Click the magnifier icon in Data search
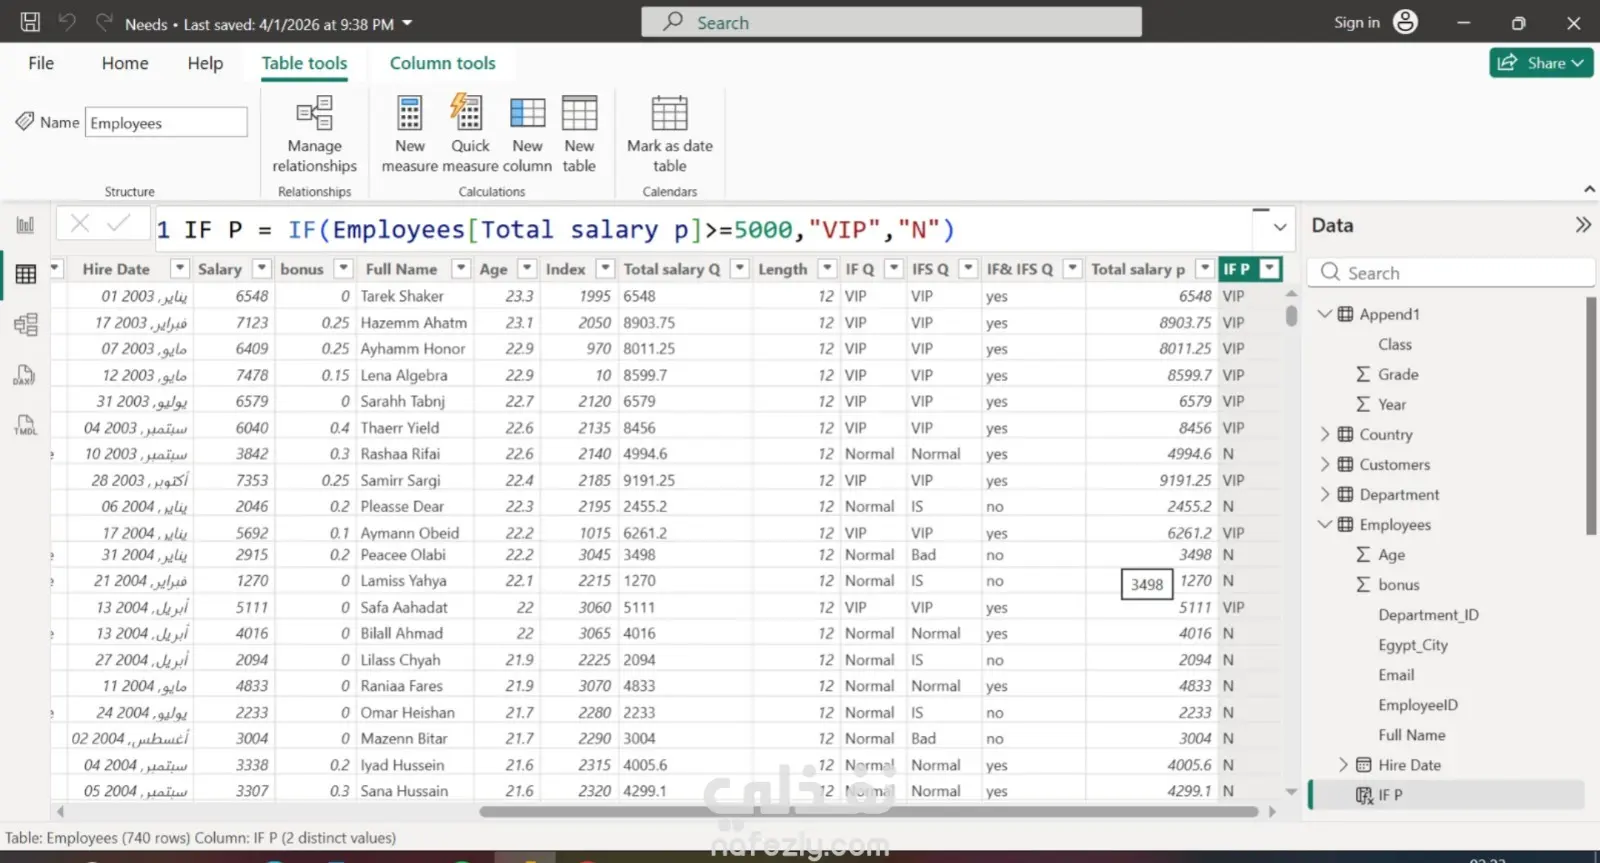The width and height of the screenshot is (1600, 863). 1329,272
